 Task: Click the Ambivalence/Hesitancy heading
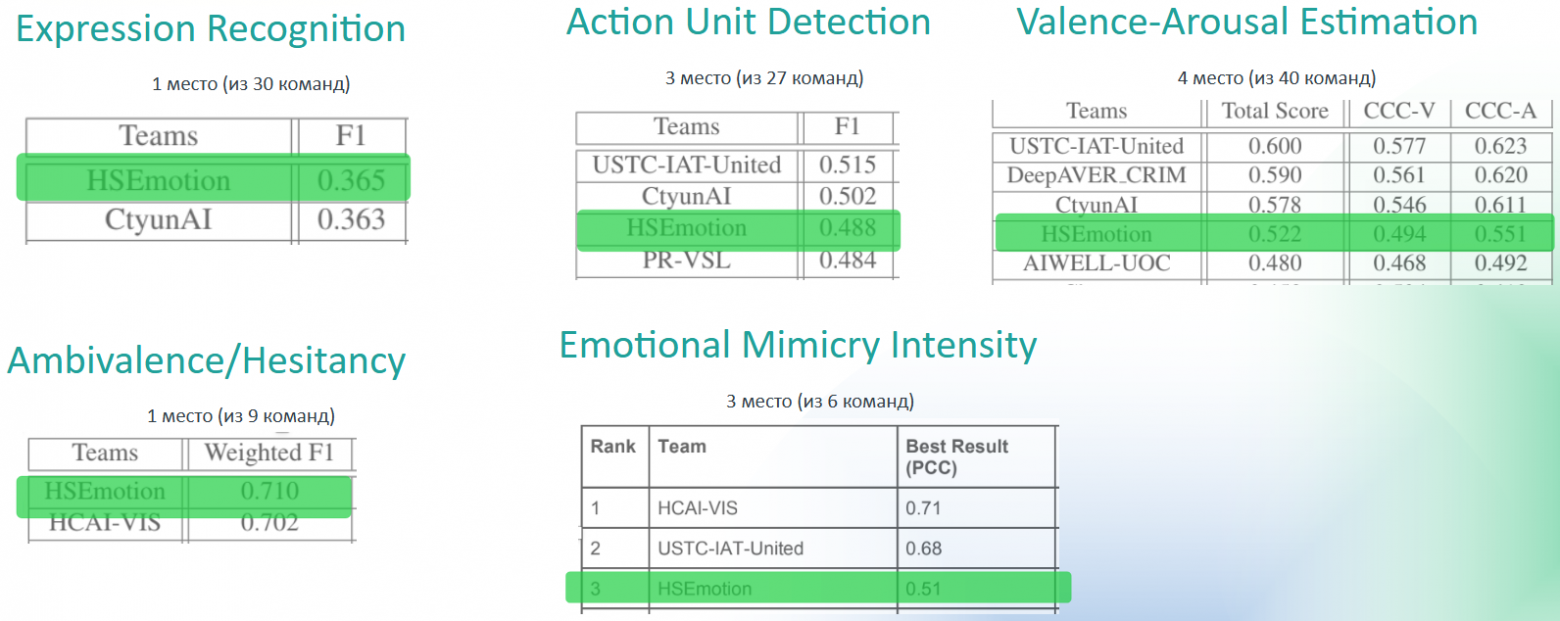click(x=206, y=361)
